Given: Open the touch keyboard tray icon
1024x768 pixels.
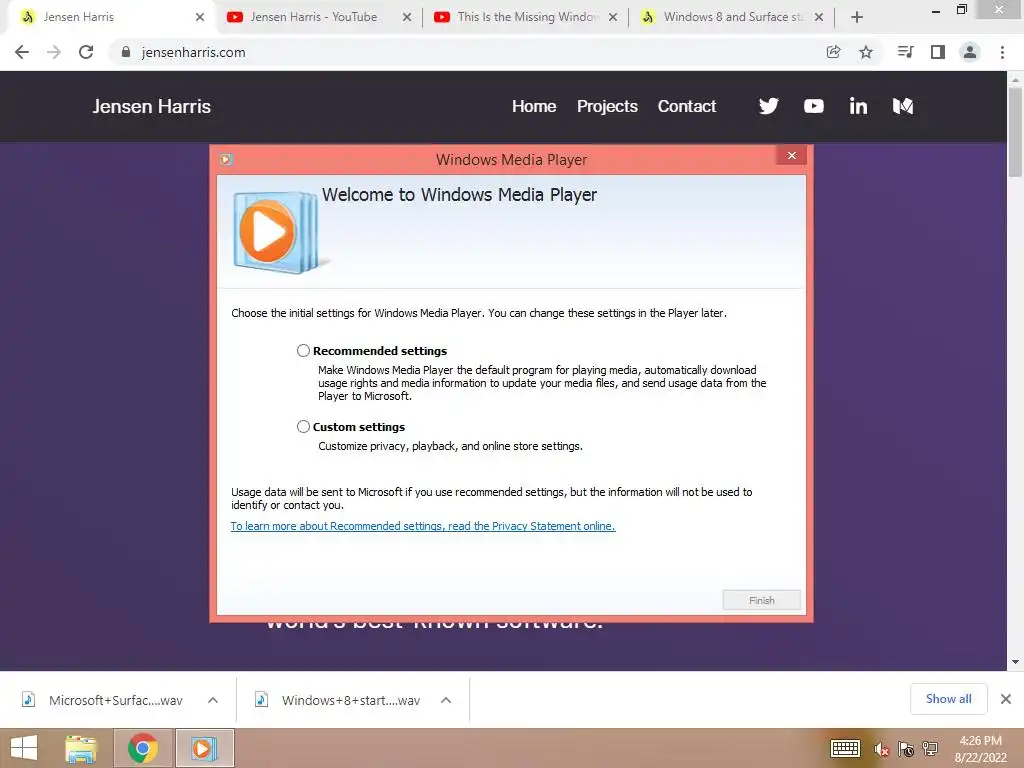Looking at the screenshot, I should click(845, 749).
